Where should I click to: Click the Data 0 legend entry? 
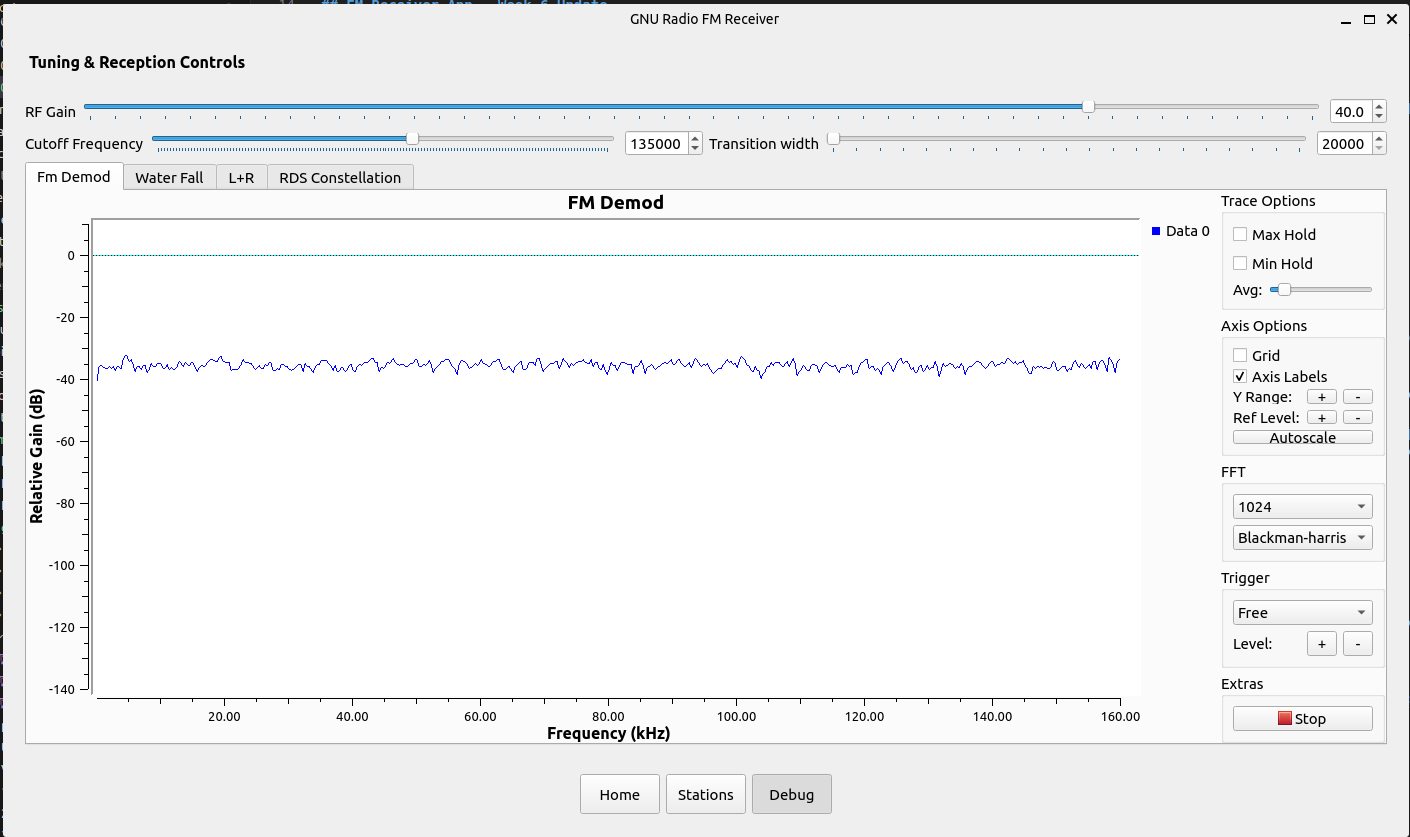point(1181,231)
